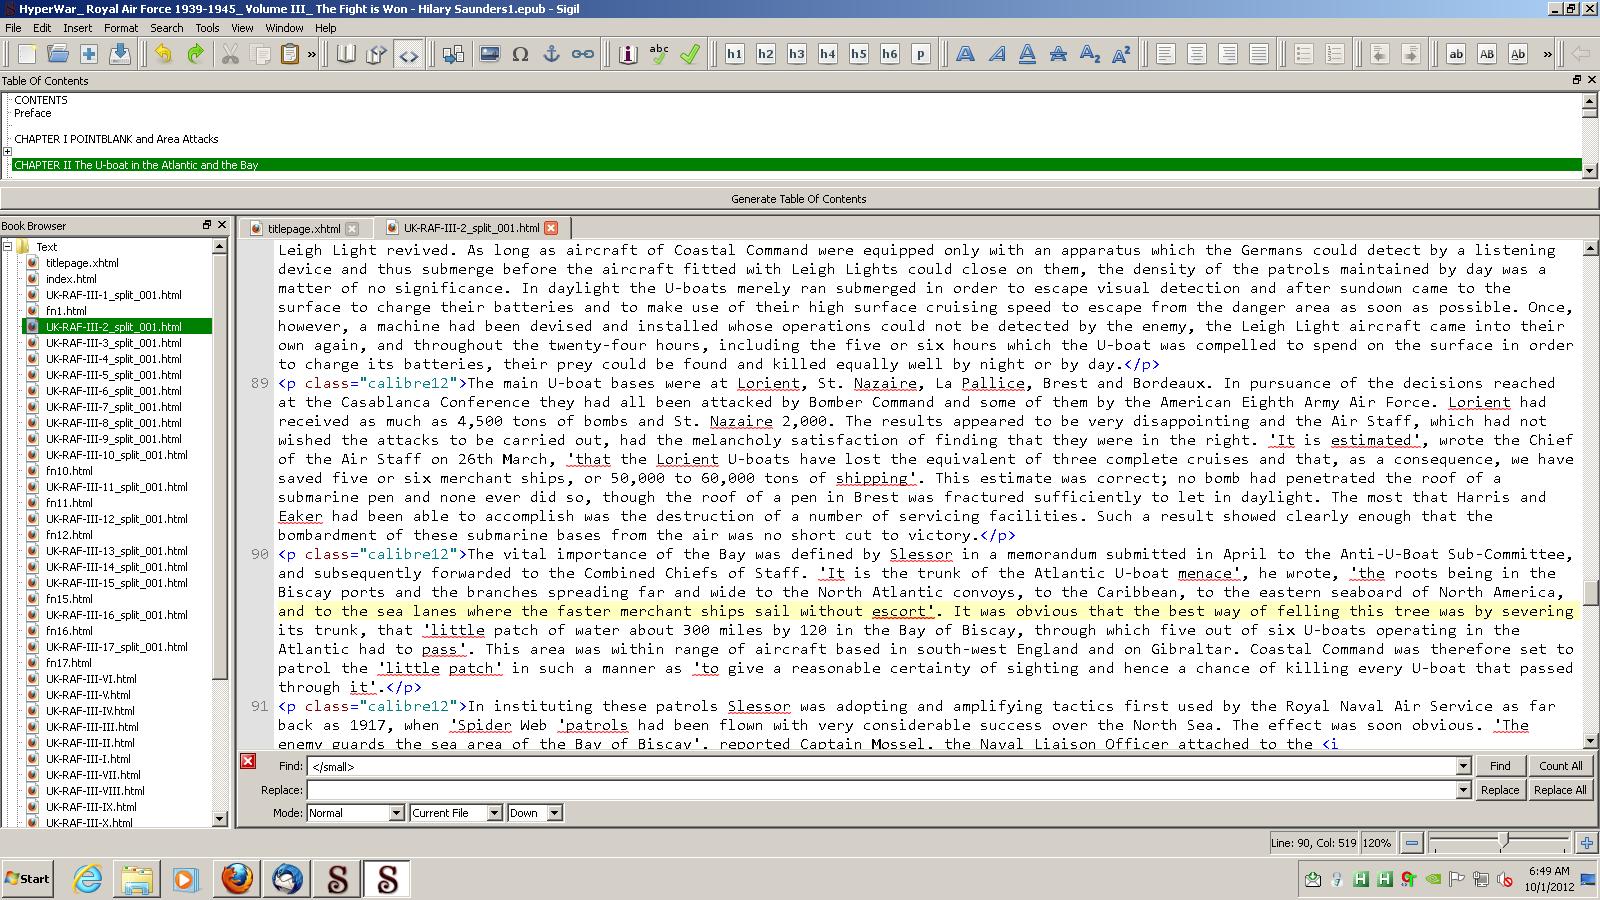The width and height of the screenshot is (1600, 900).
Task: Open the Format menu
Action: (x=121, y=28)
